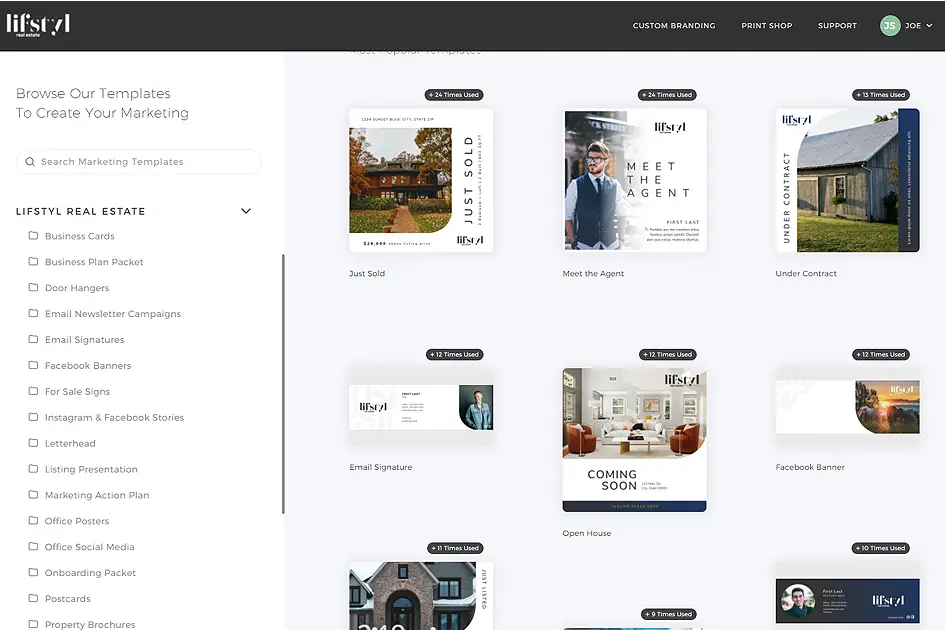
Task: Open the Meet the Agent template thumbnail
Action: [635, 180]
